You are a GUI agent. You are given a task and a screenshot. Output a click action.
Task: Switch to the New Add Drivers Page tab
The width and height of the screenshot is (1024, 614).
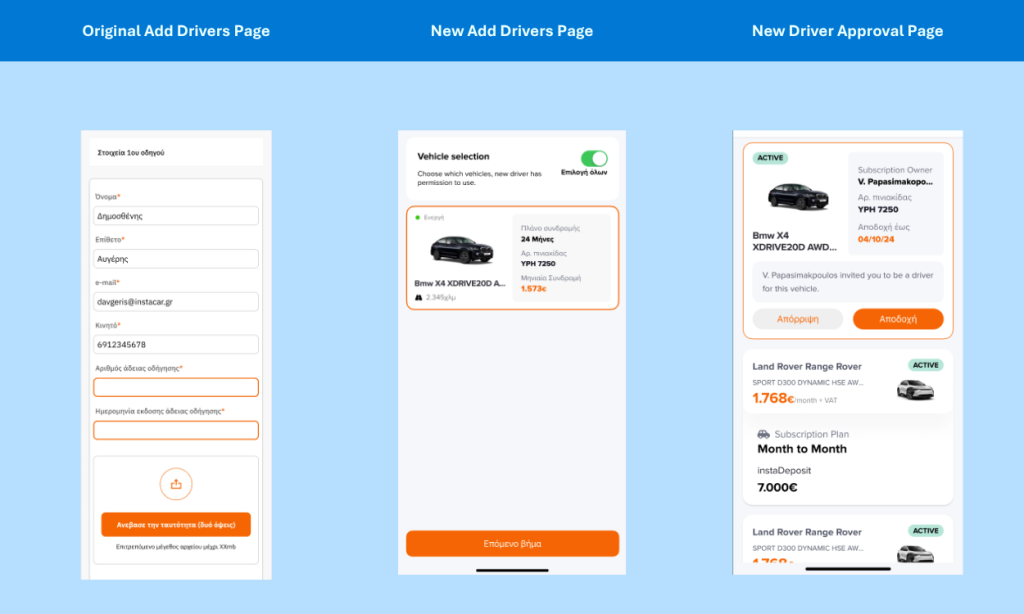click(x=511, y=30)
